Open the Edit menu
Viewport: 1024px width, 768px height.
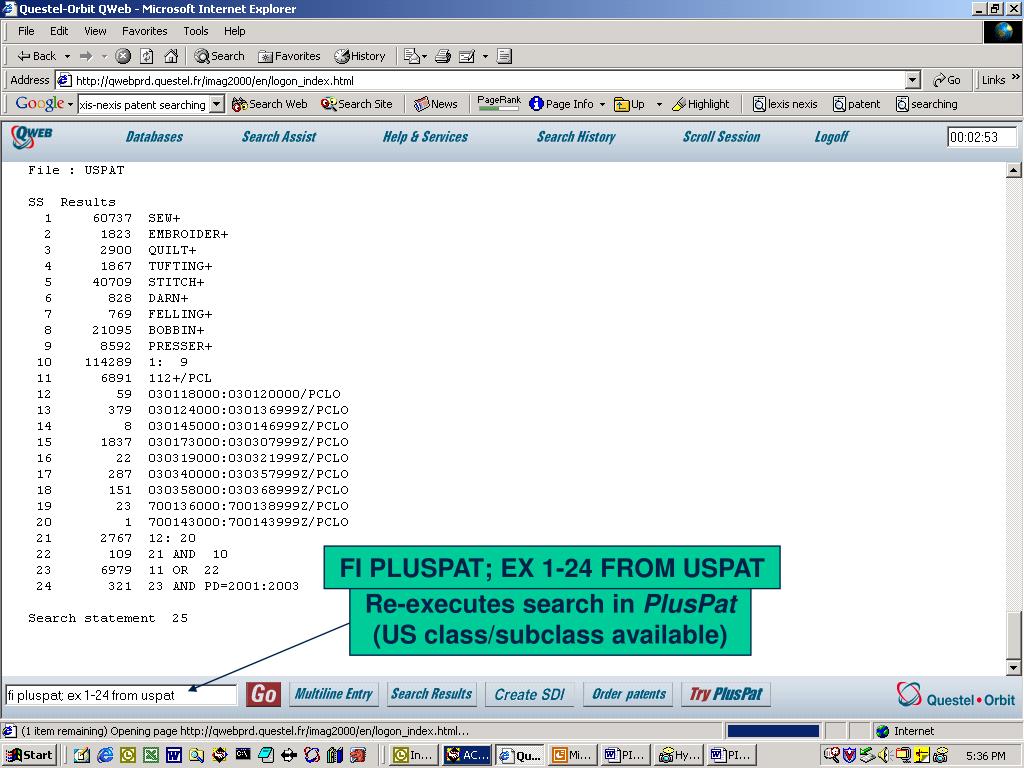point(59,31)
